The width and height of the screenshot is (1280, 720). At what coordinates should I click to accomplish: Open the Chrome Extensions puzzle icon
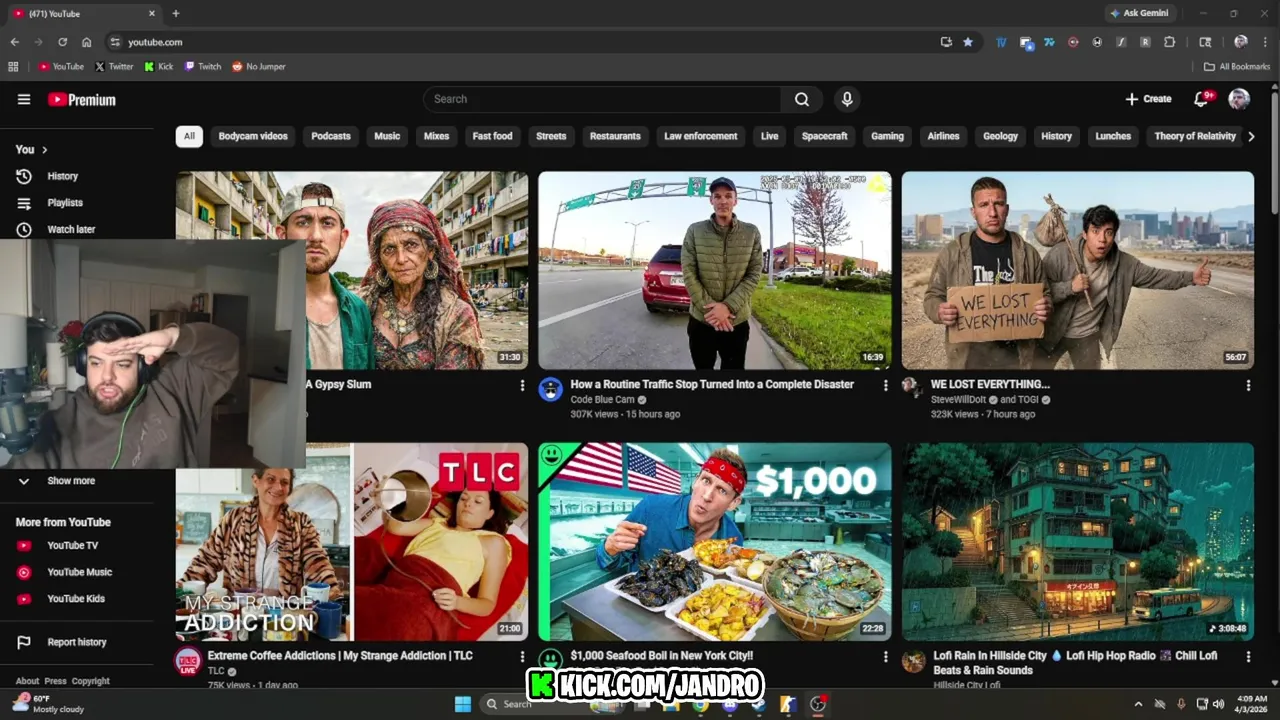tap(1170, 42)
